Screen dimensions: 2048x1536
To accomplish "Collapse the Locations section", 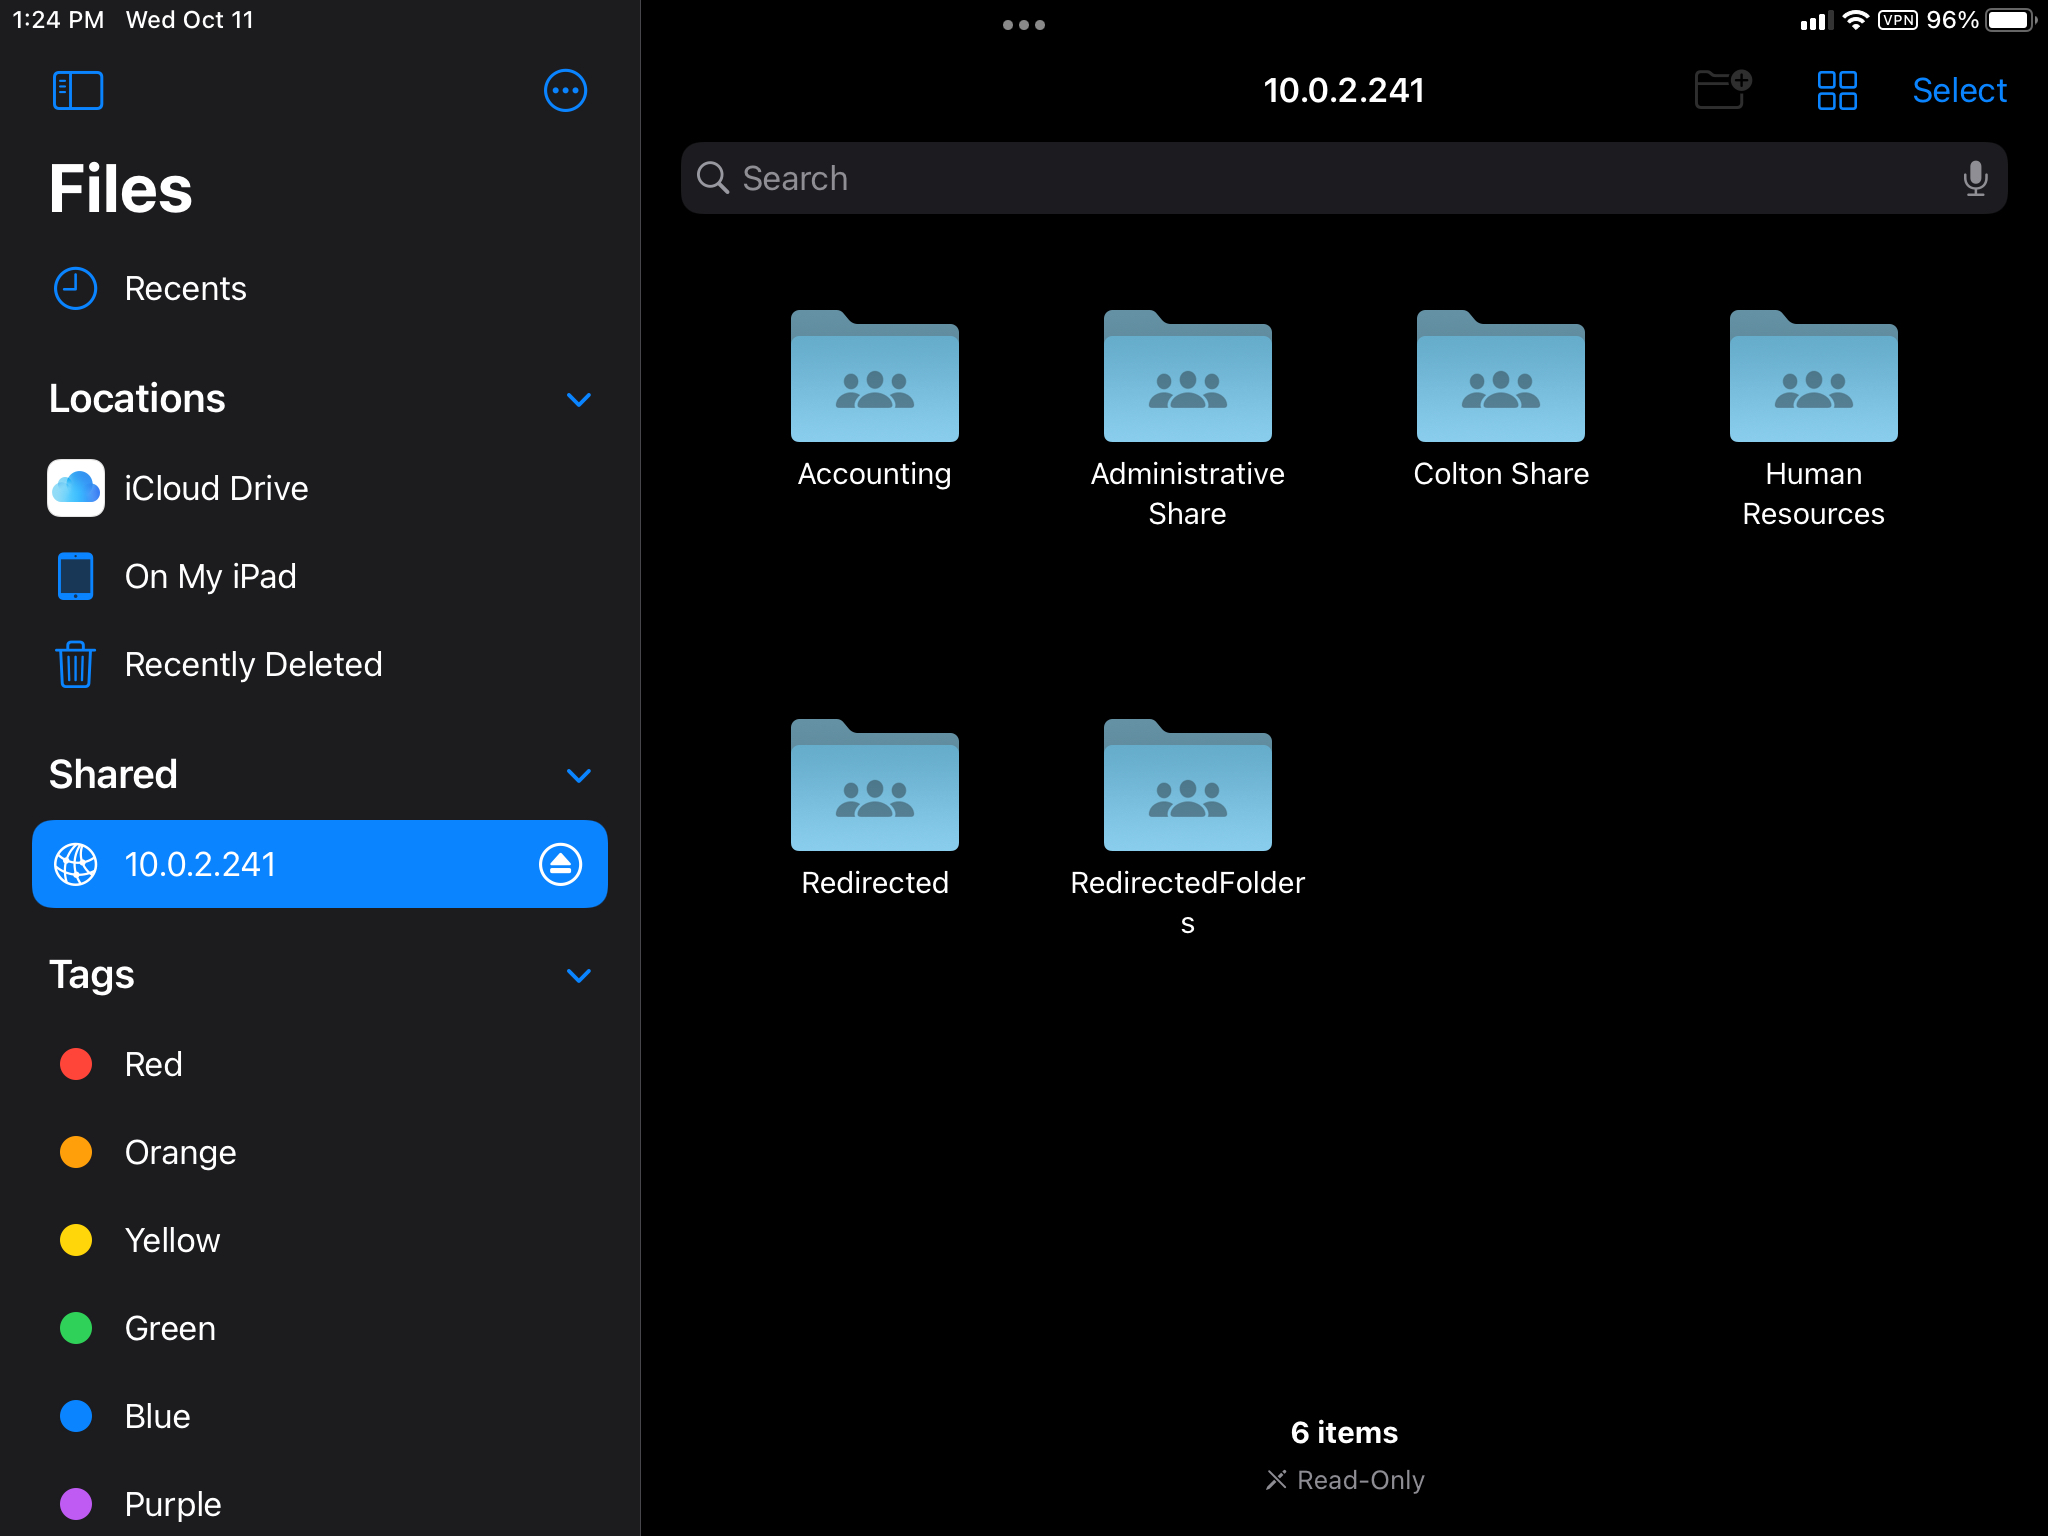I will pyautogui.click(x=578, y=399).
